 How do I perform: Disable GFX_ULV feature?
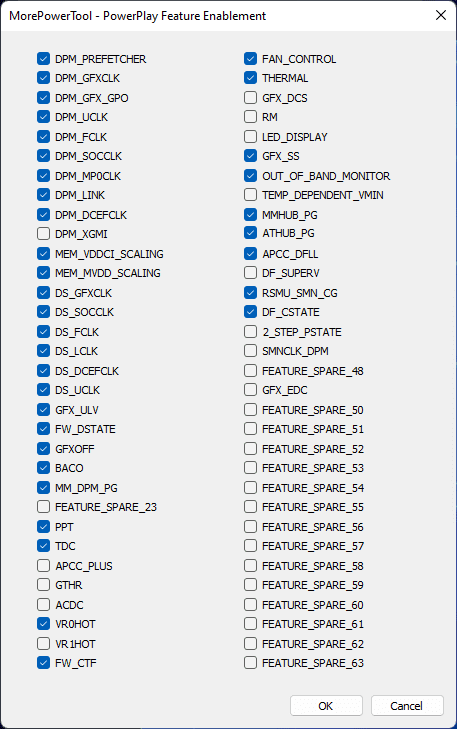[x=43, y=410]
